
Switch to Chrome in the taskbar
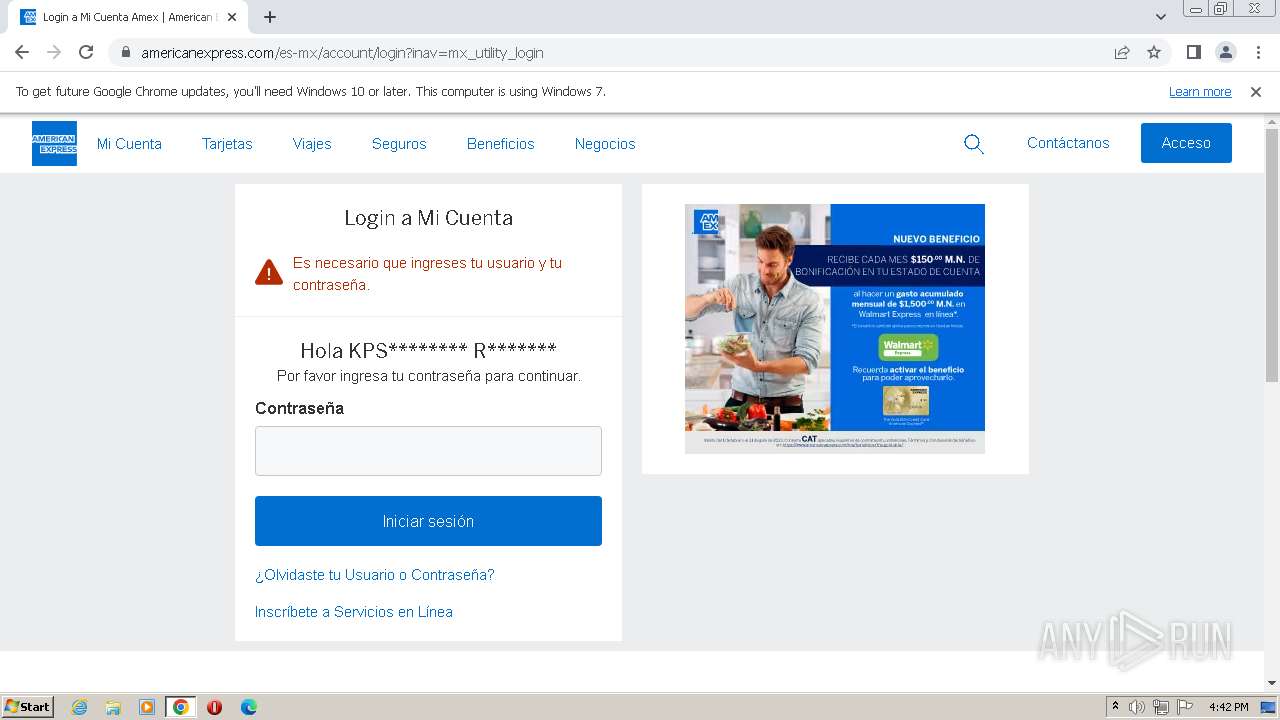[181, 707]
